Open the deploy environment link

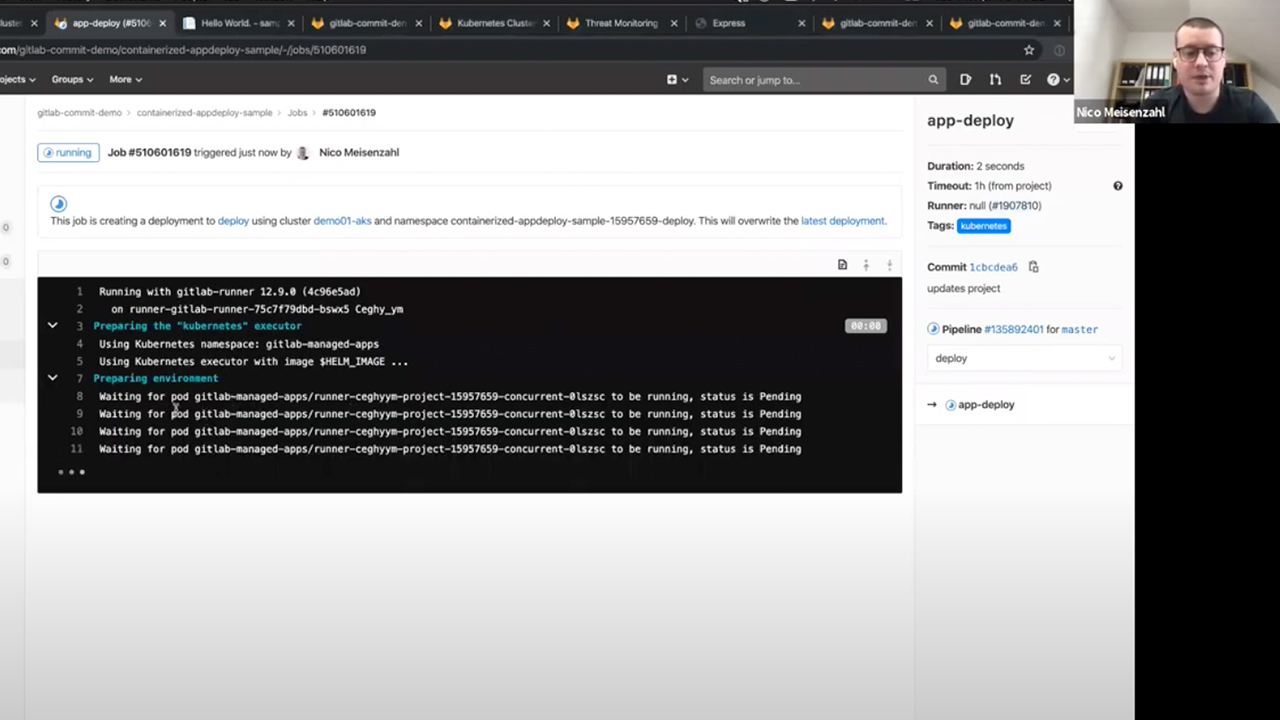point(233,221)
